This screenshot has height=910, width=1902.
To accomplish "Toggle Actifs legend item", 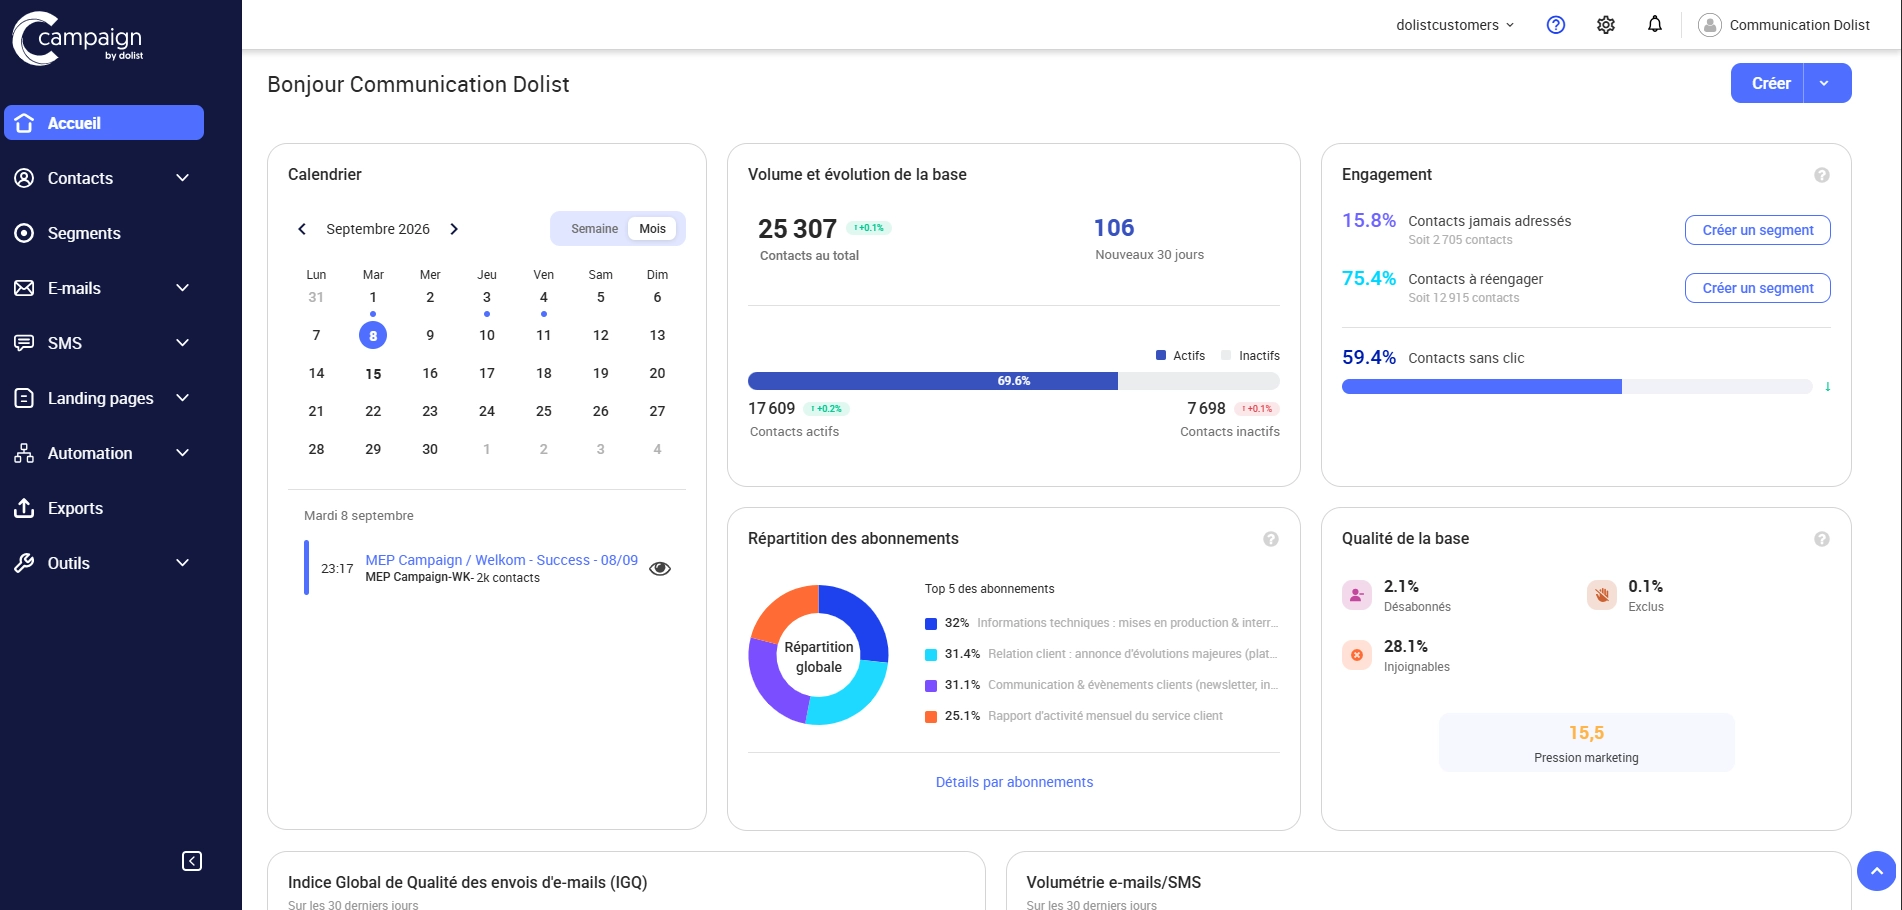I will point(1180,356).
